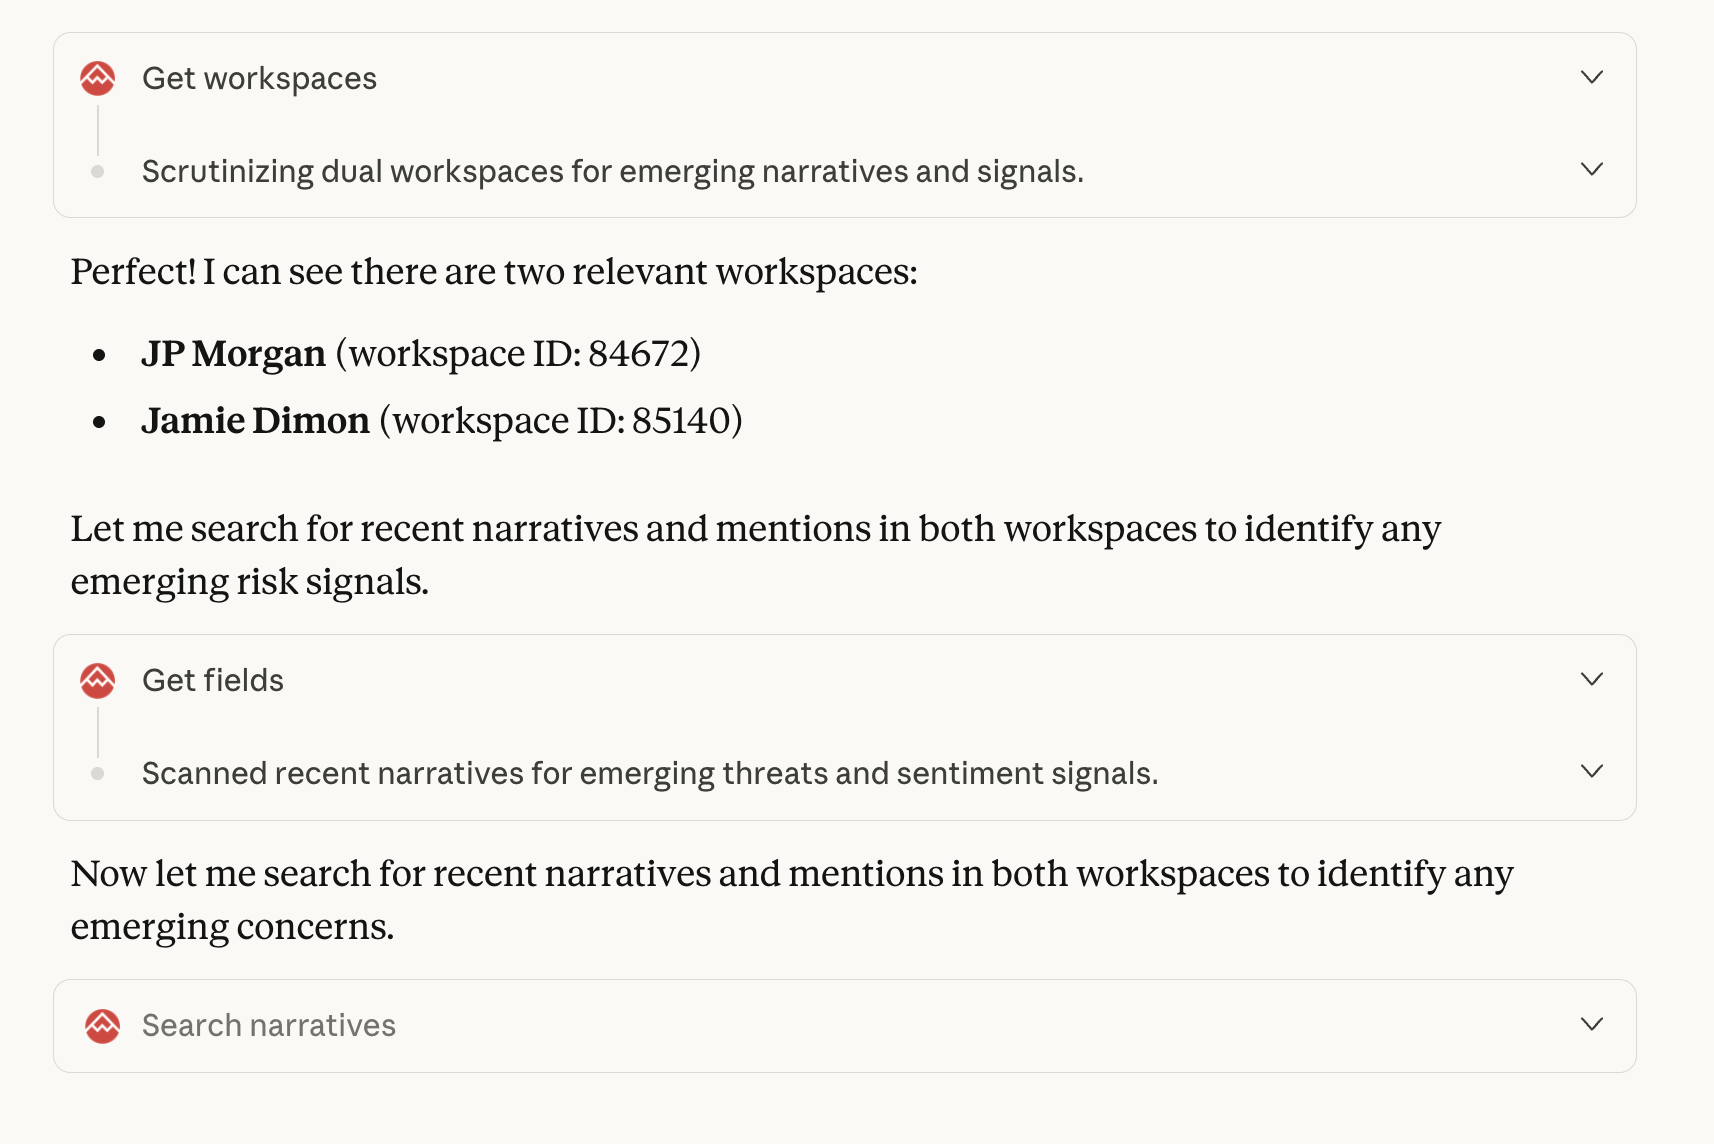The width and height of the screenshot is (1714, 1144).
Task: Click the bold Jamie Dimon workspace name
Action: (x=255, y=421)
